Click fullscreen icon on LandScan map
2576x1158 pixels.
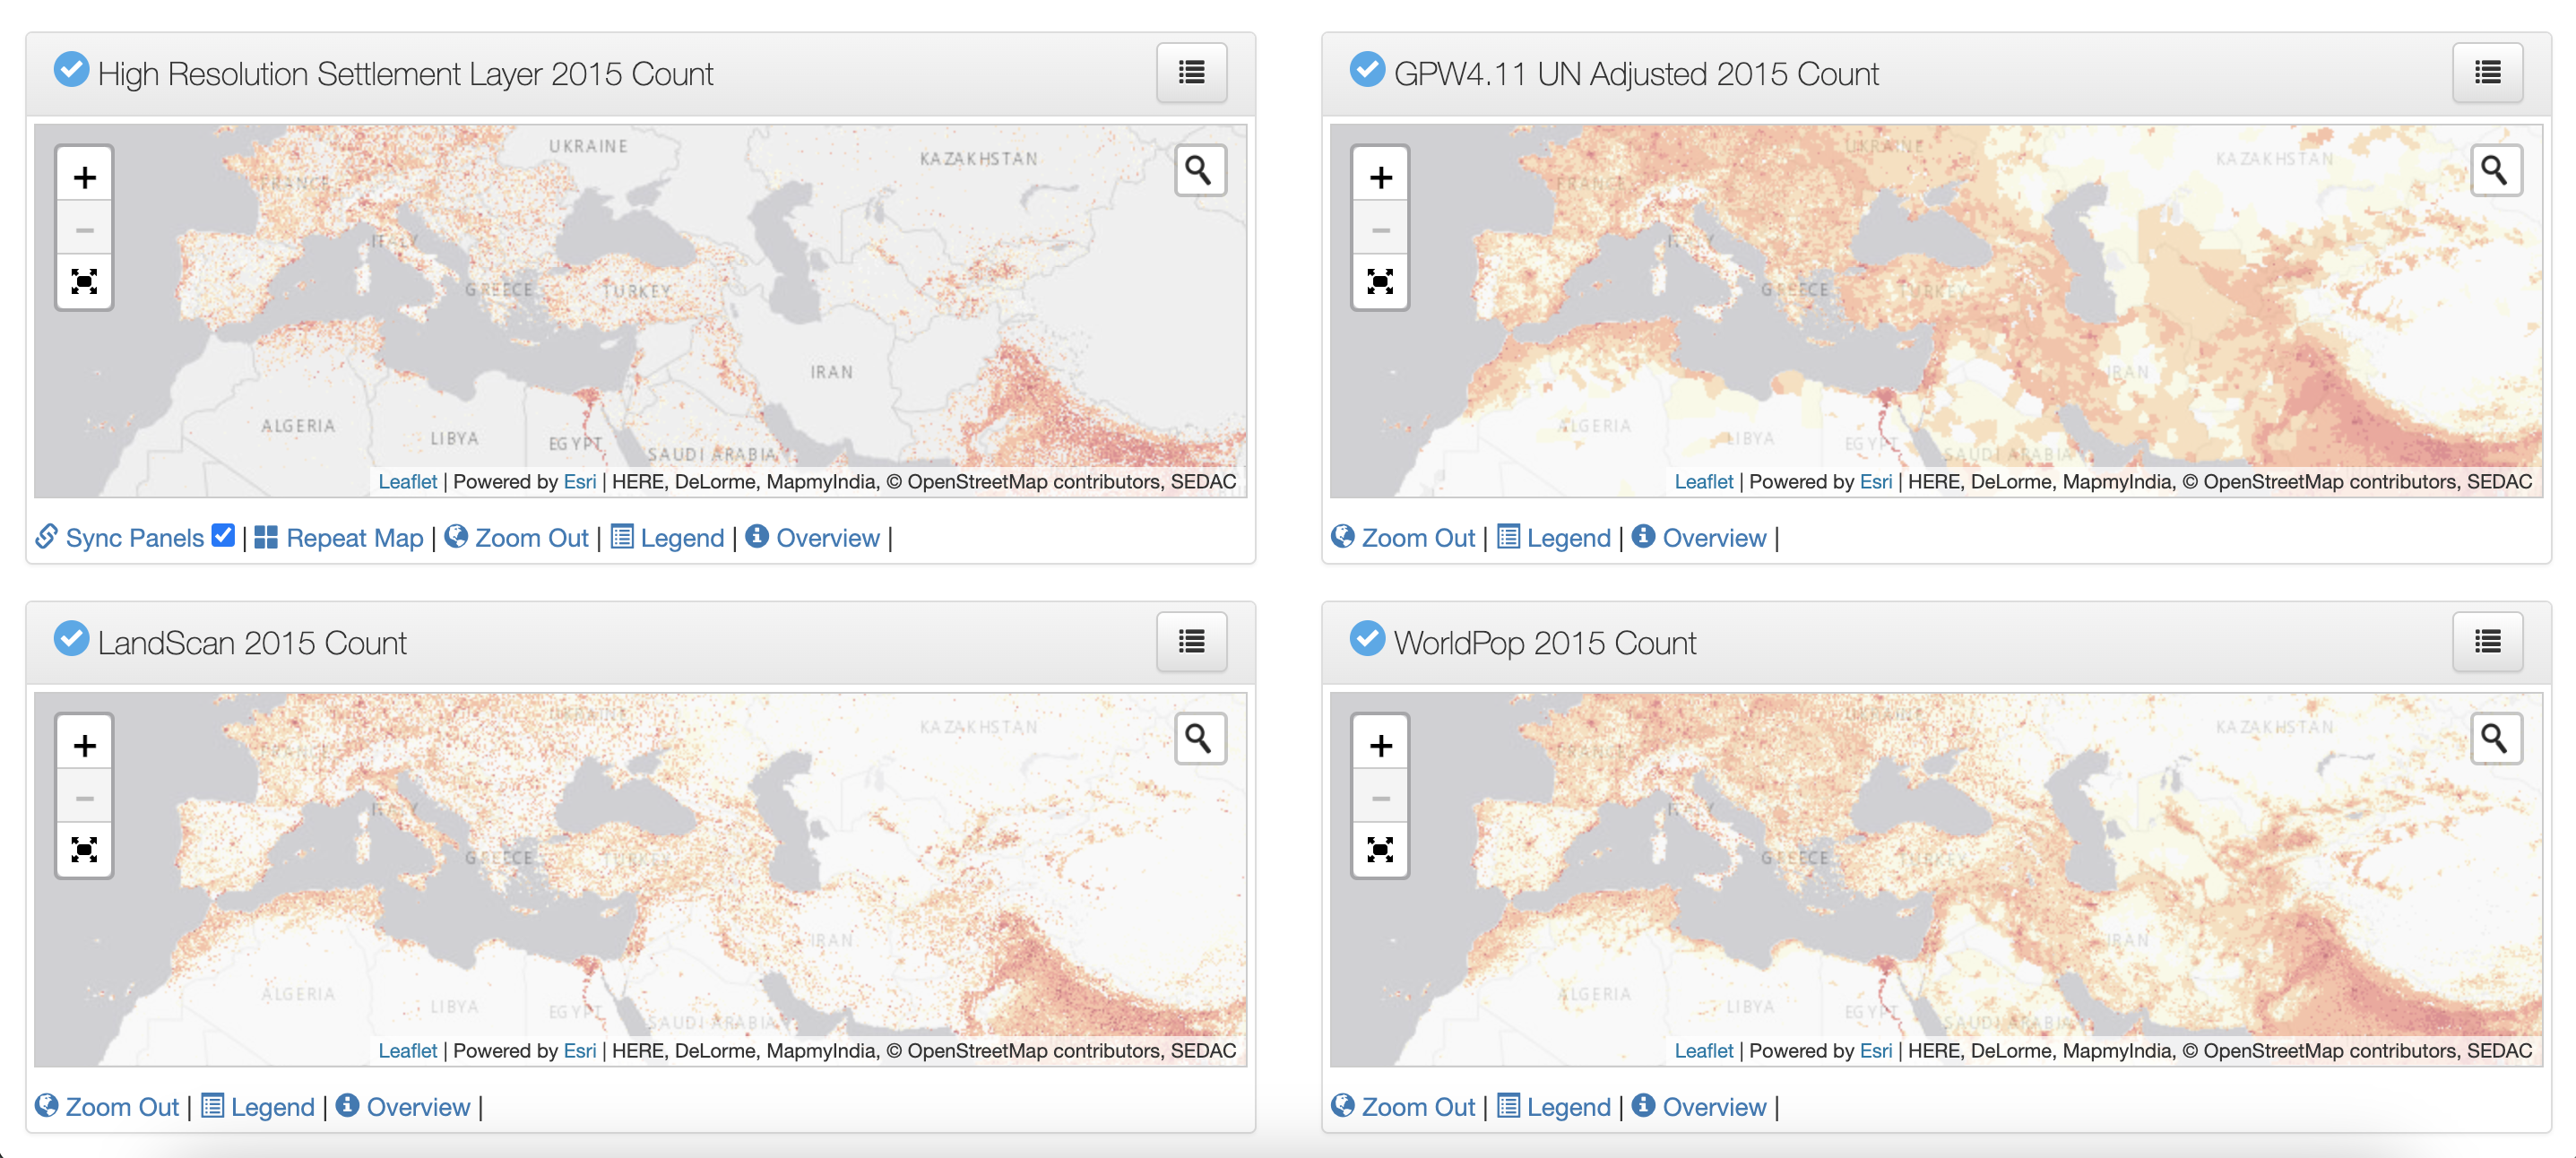(85, 849)
